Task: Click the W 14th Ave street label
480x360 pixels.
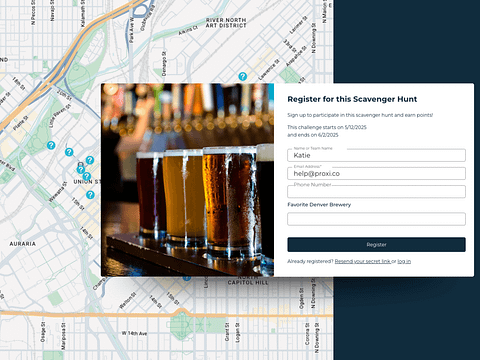Action: tap(134, 333)
